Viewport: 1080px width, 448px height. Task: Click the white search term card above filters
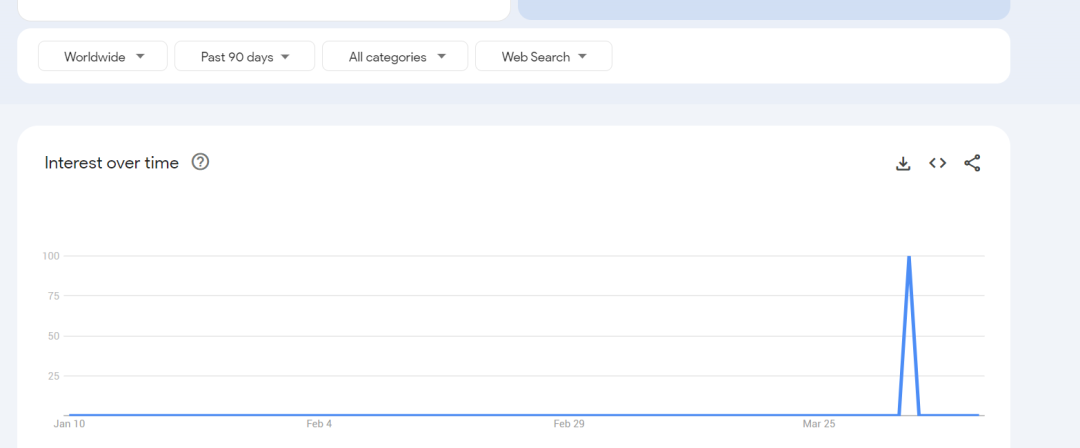[264, 10]
